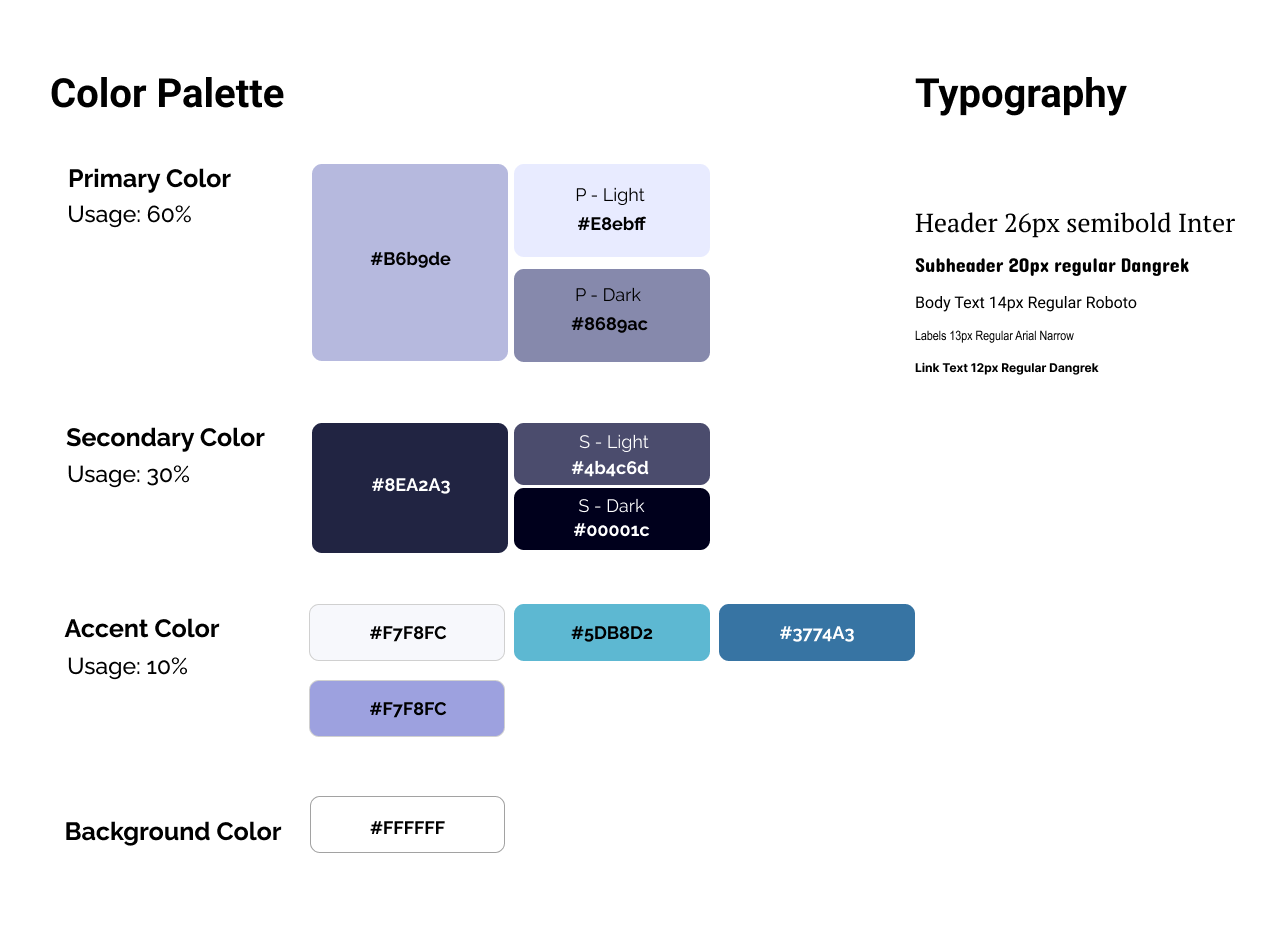
Task: Click the Accent Color Usage: 10% text
Action: pos(128,666)
